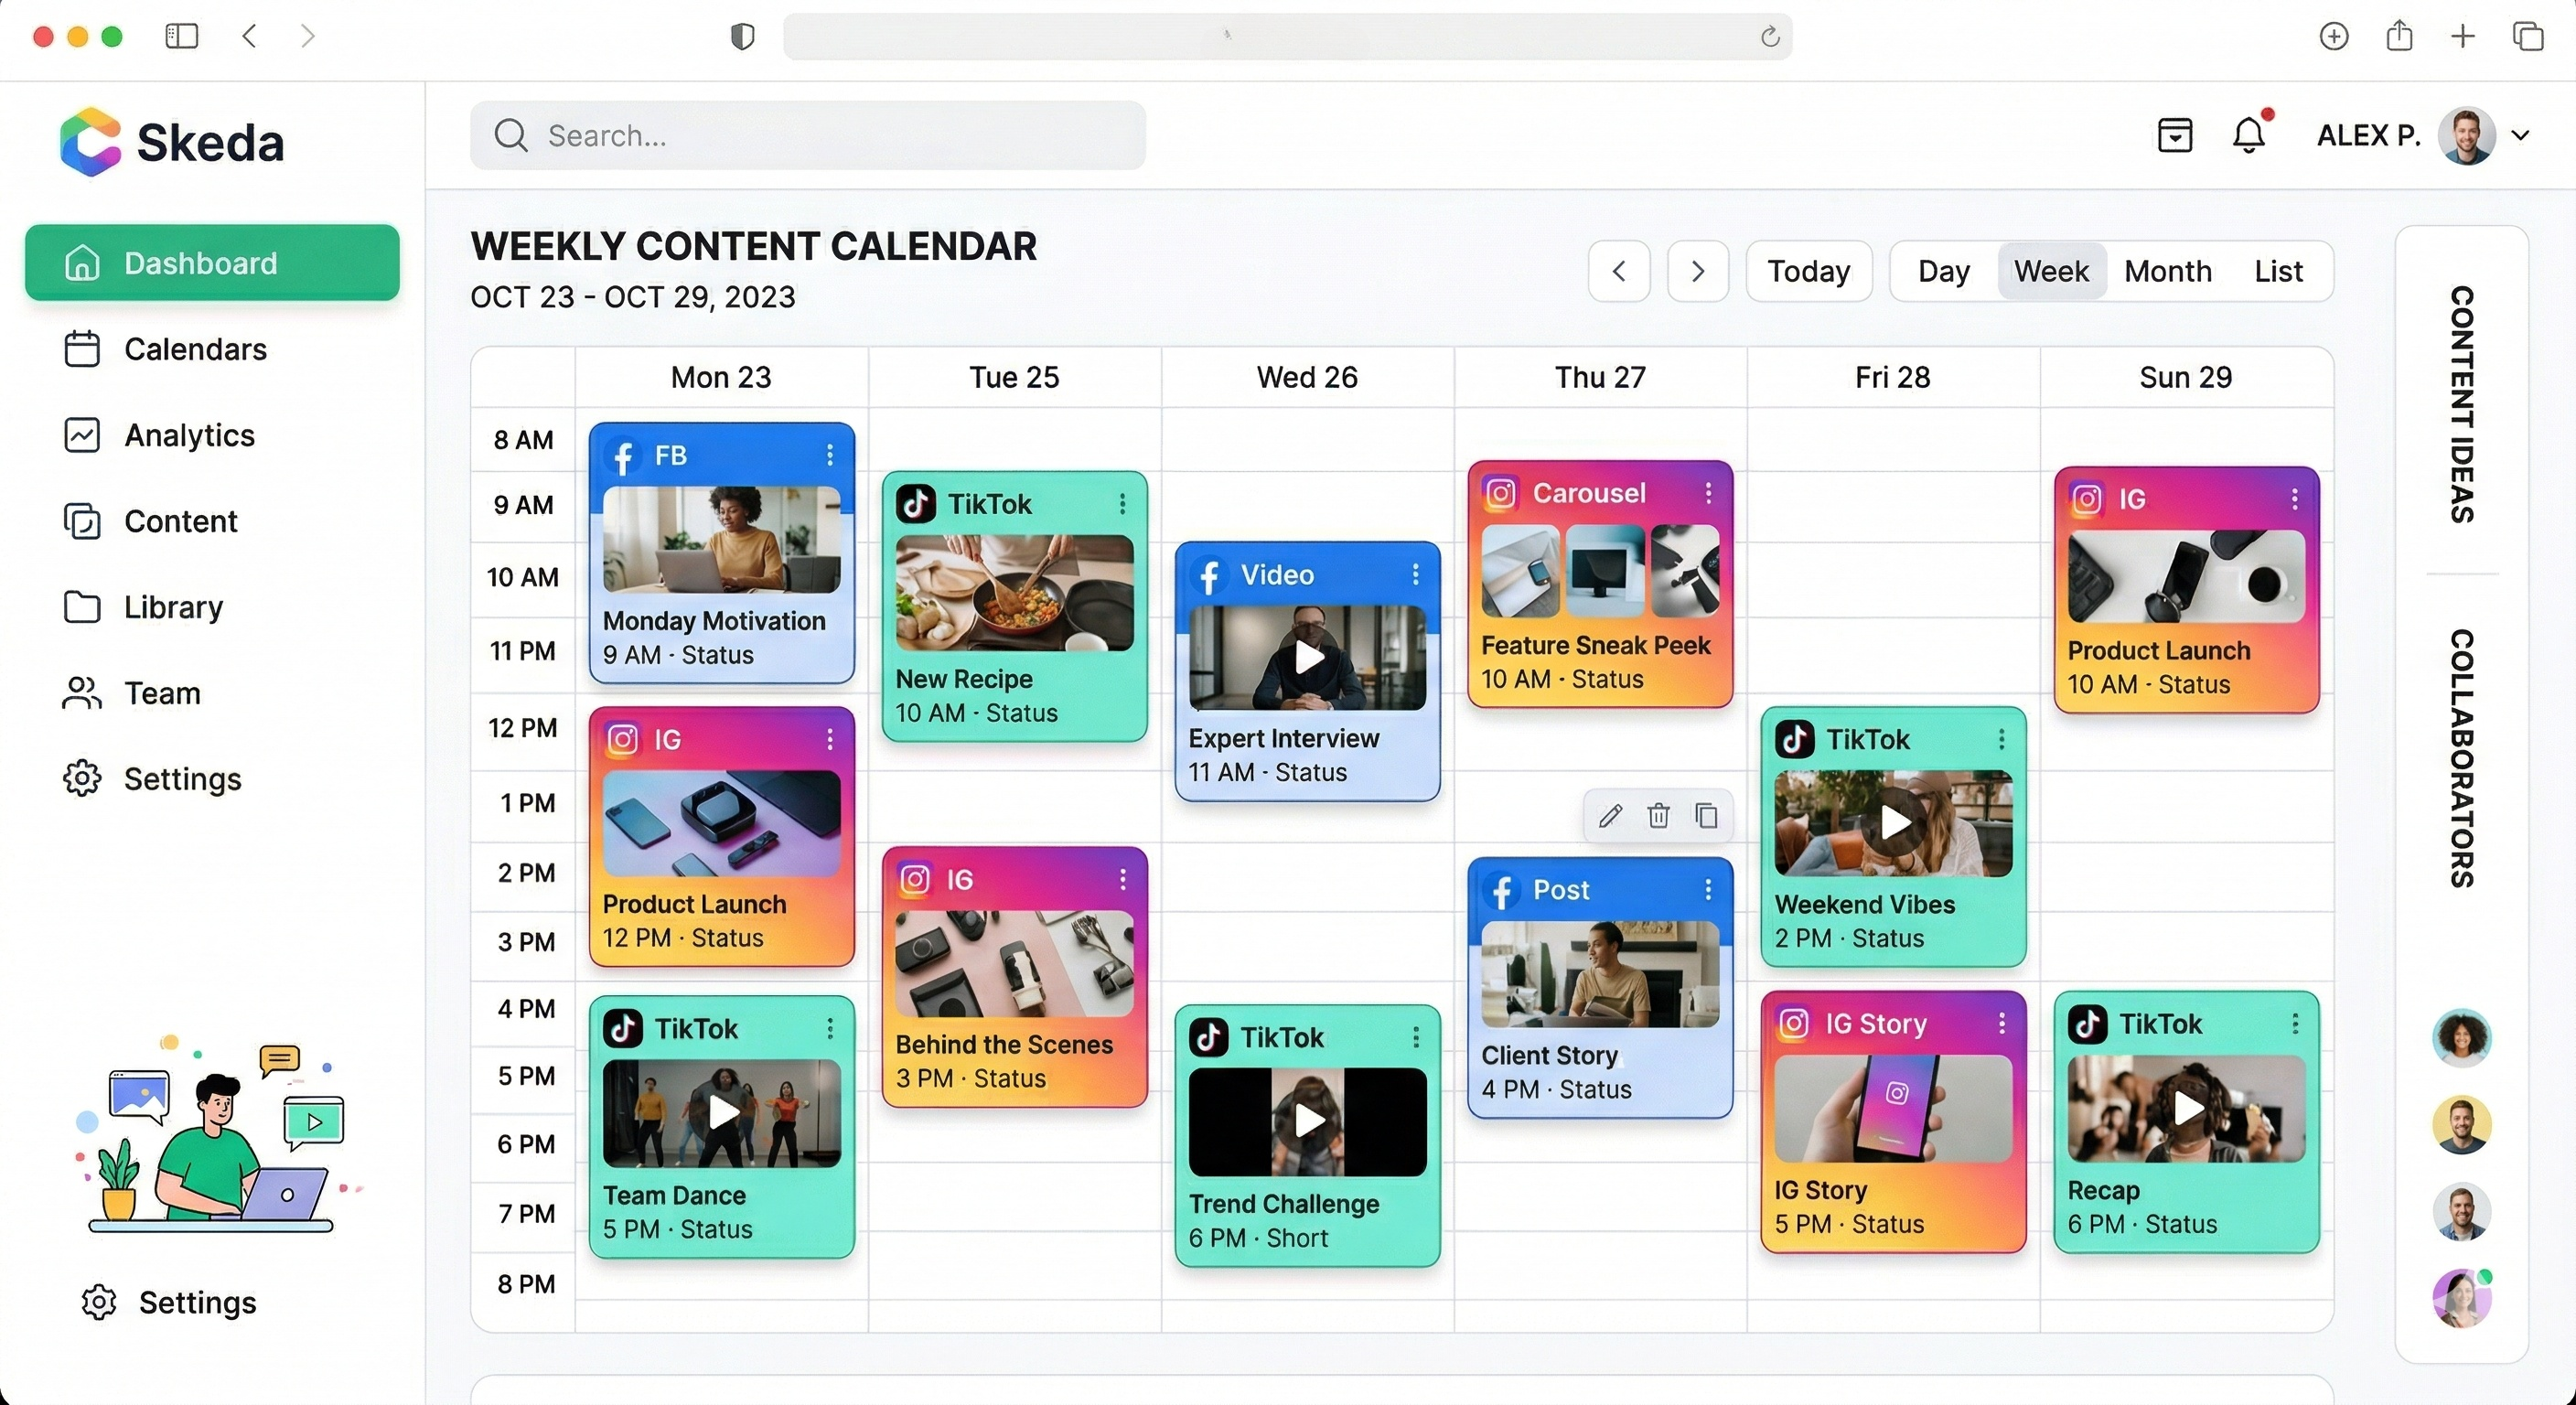Image resolution: width=2576 pixels, height=1405 pixels.
Task: Select the List view tab
Action: (x=2278, y=271)
